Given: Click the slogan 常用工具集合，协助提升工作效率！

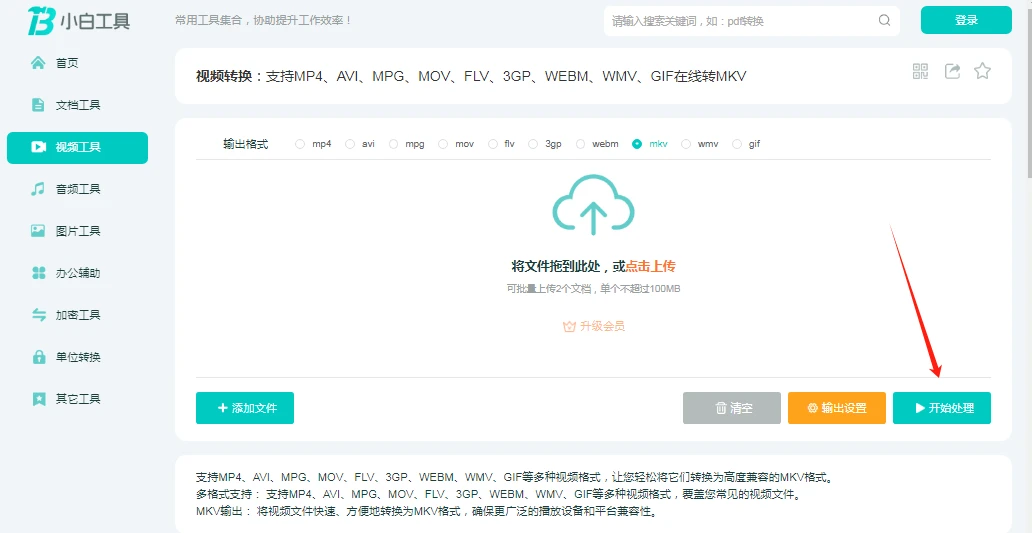Looking at the screenshot, I should click(264, 20).
